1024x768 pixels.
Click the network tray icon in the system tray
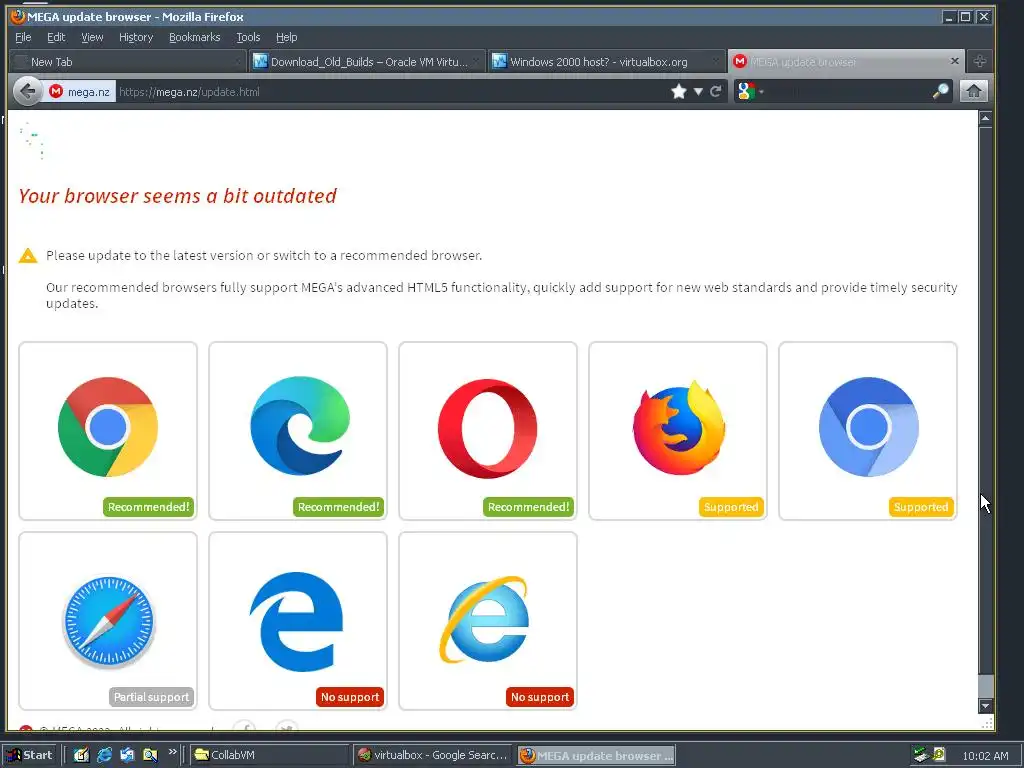[x=921, y=755]
